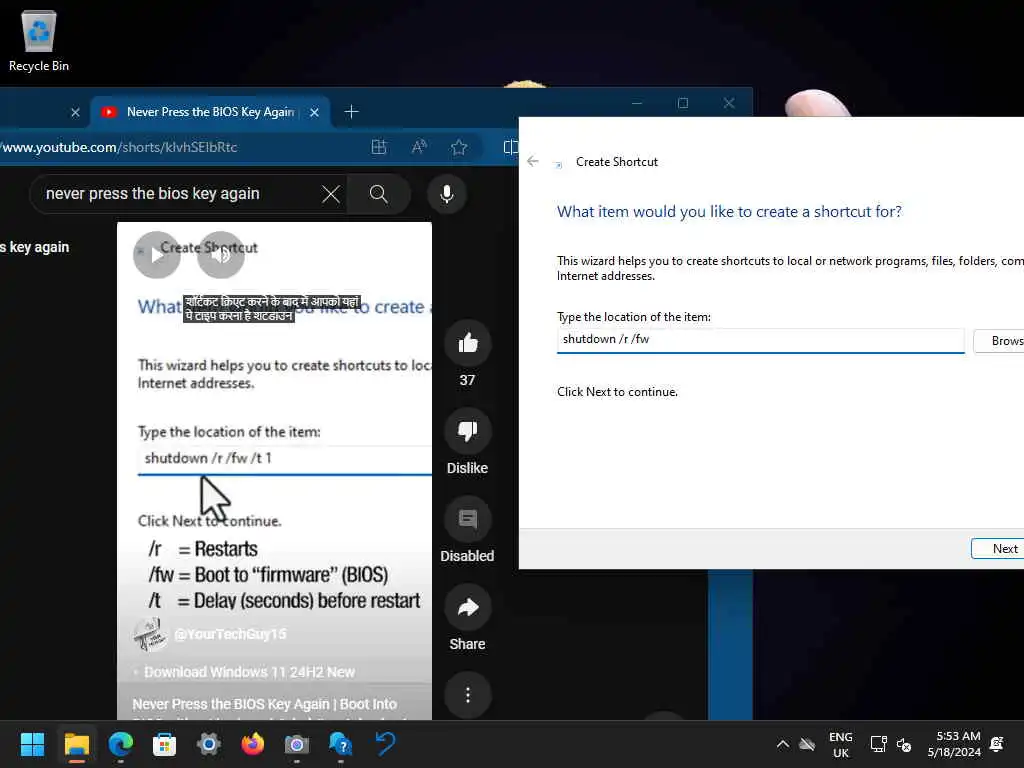Close the unnamed first browser tab

click(x=75, y=112)
